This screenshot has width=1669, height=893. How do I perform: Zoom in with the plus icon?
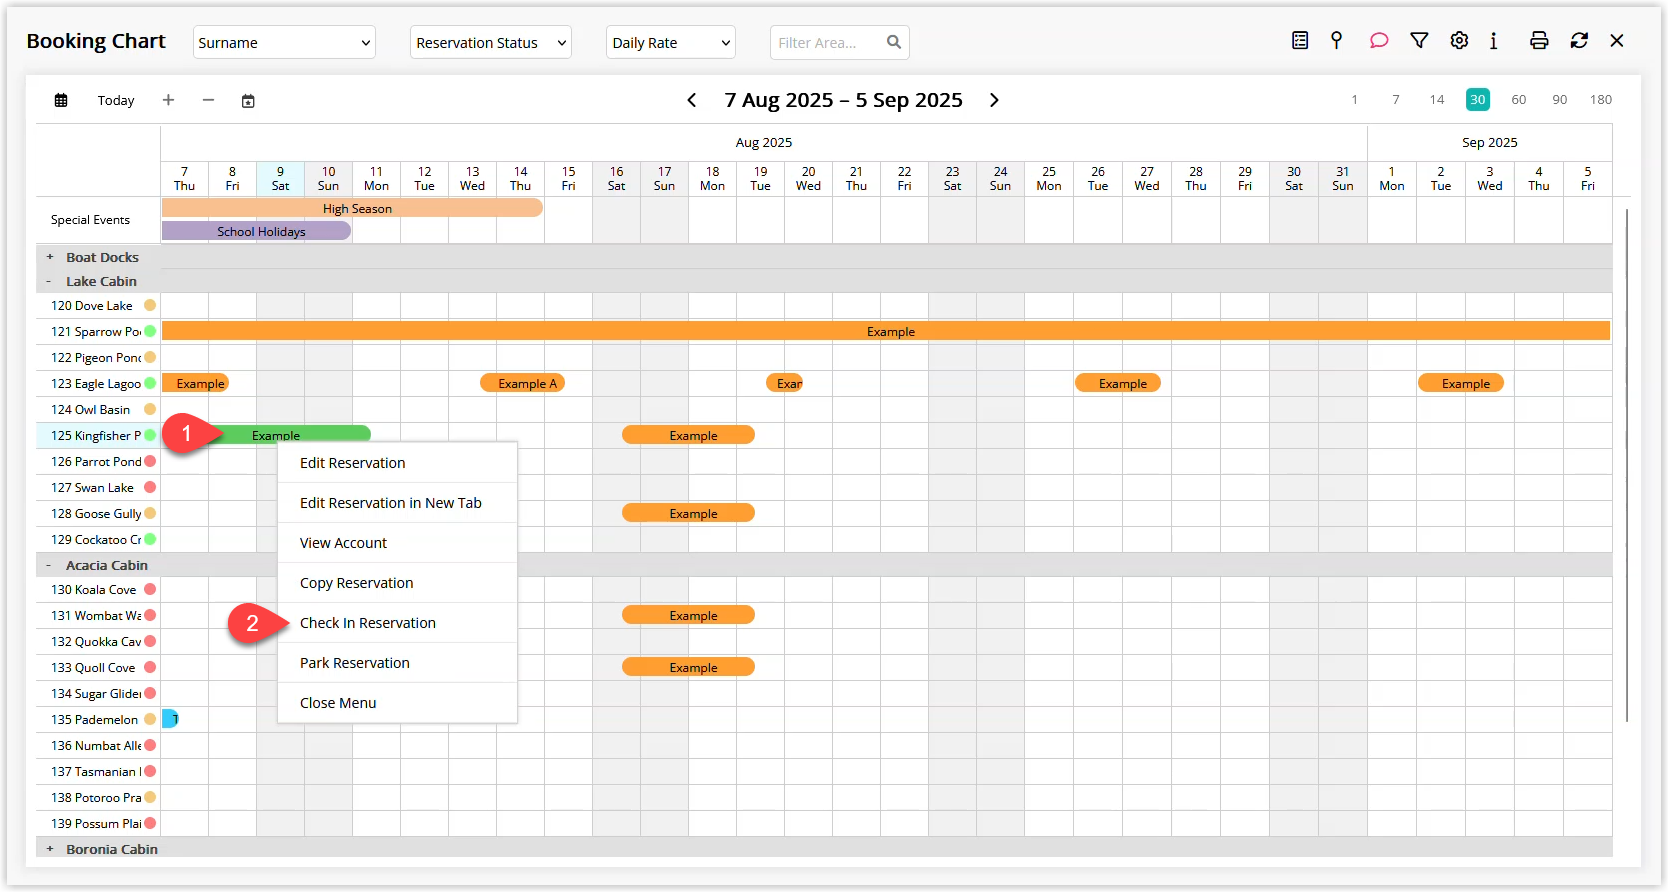click(168, 100)
